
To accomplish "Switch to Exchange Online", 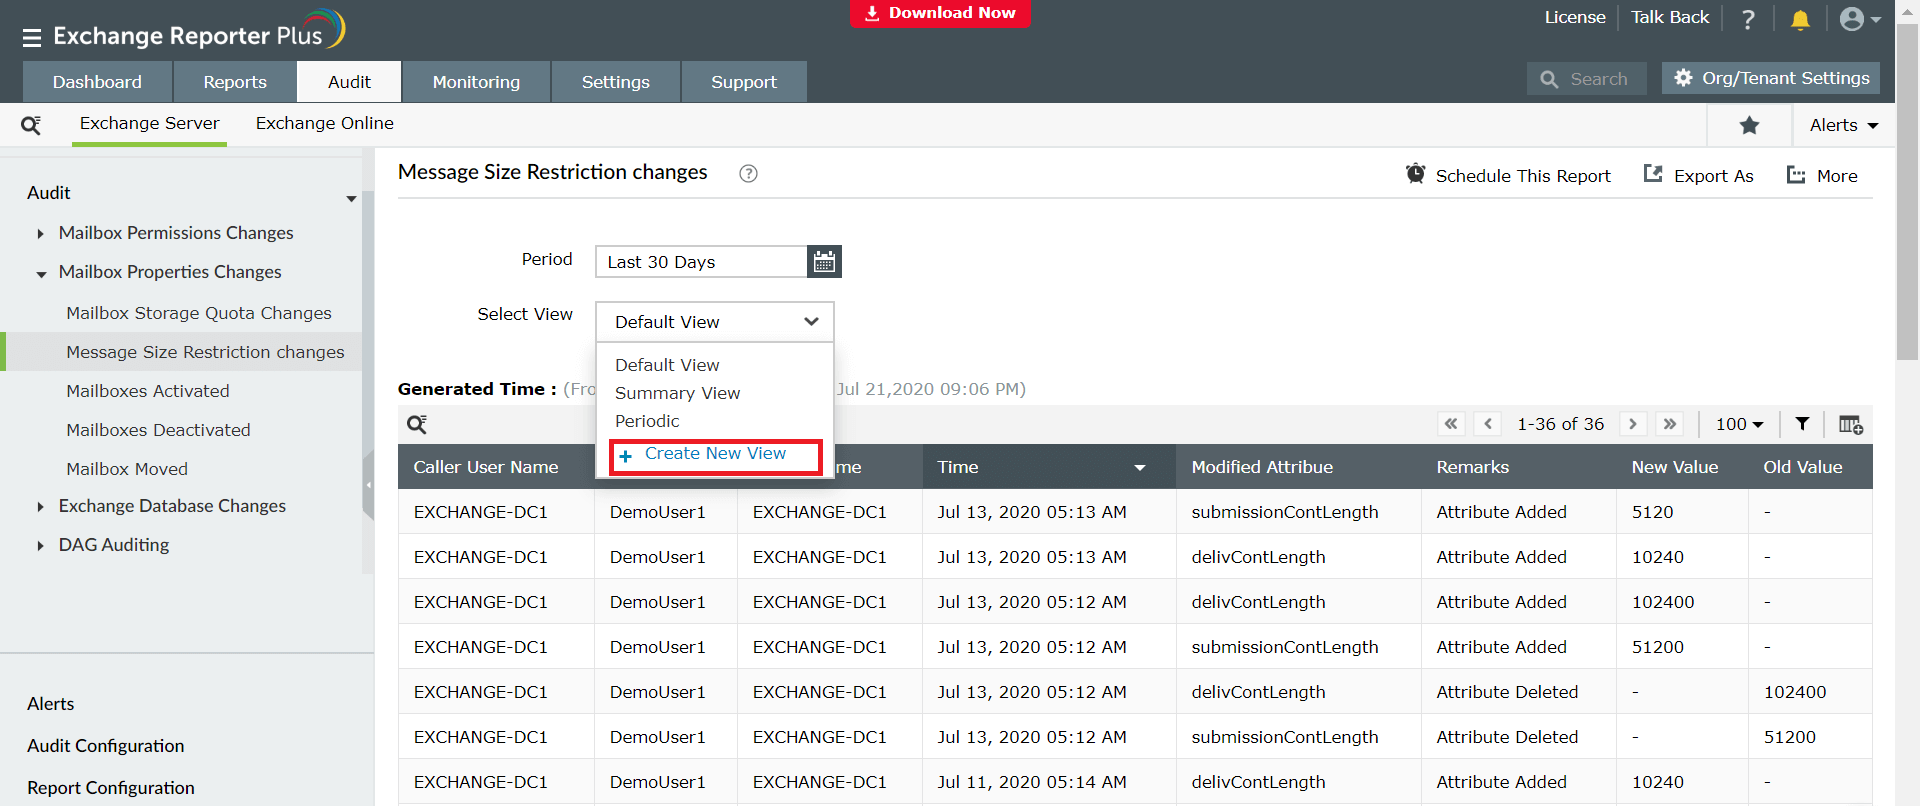I will coord(325,123).
